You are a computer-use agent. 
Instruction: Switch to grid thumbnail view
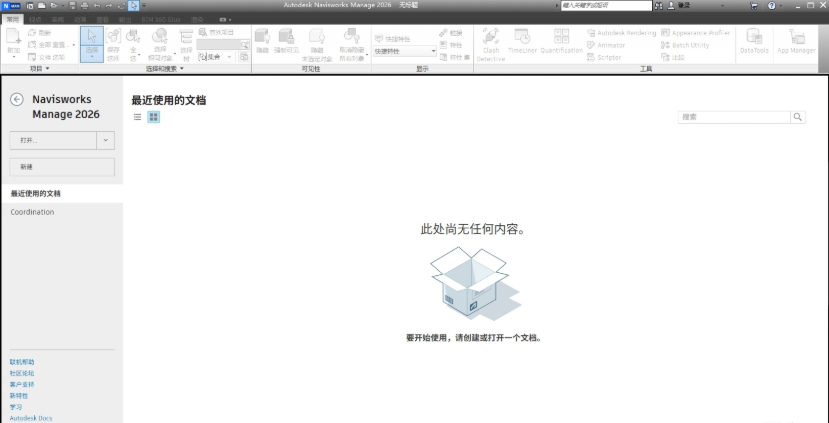coord(154,117)
